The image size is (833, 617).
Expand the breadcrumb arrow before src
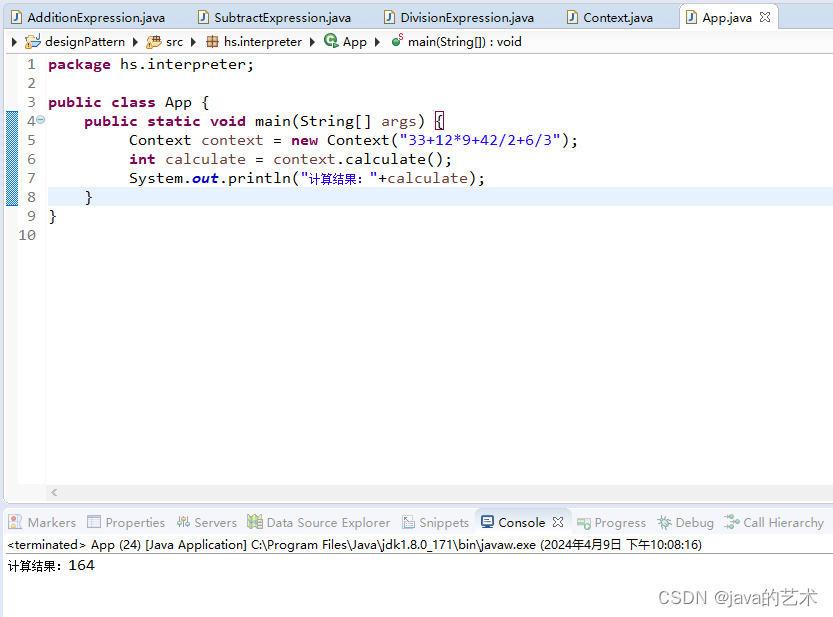click(135, 41)
